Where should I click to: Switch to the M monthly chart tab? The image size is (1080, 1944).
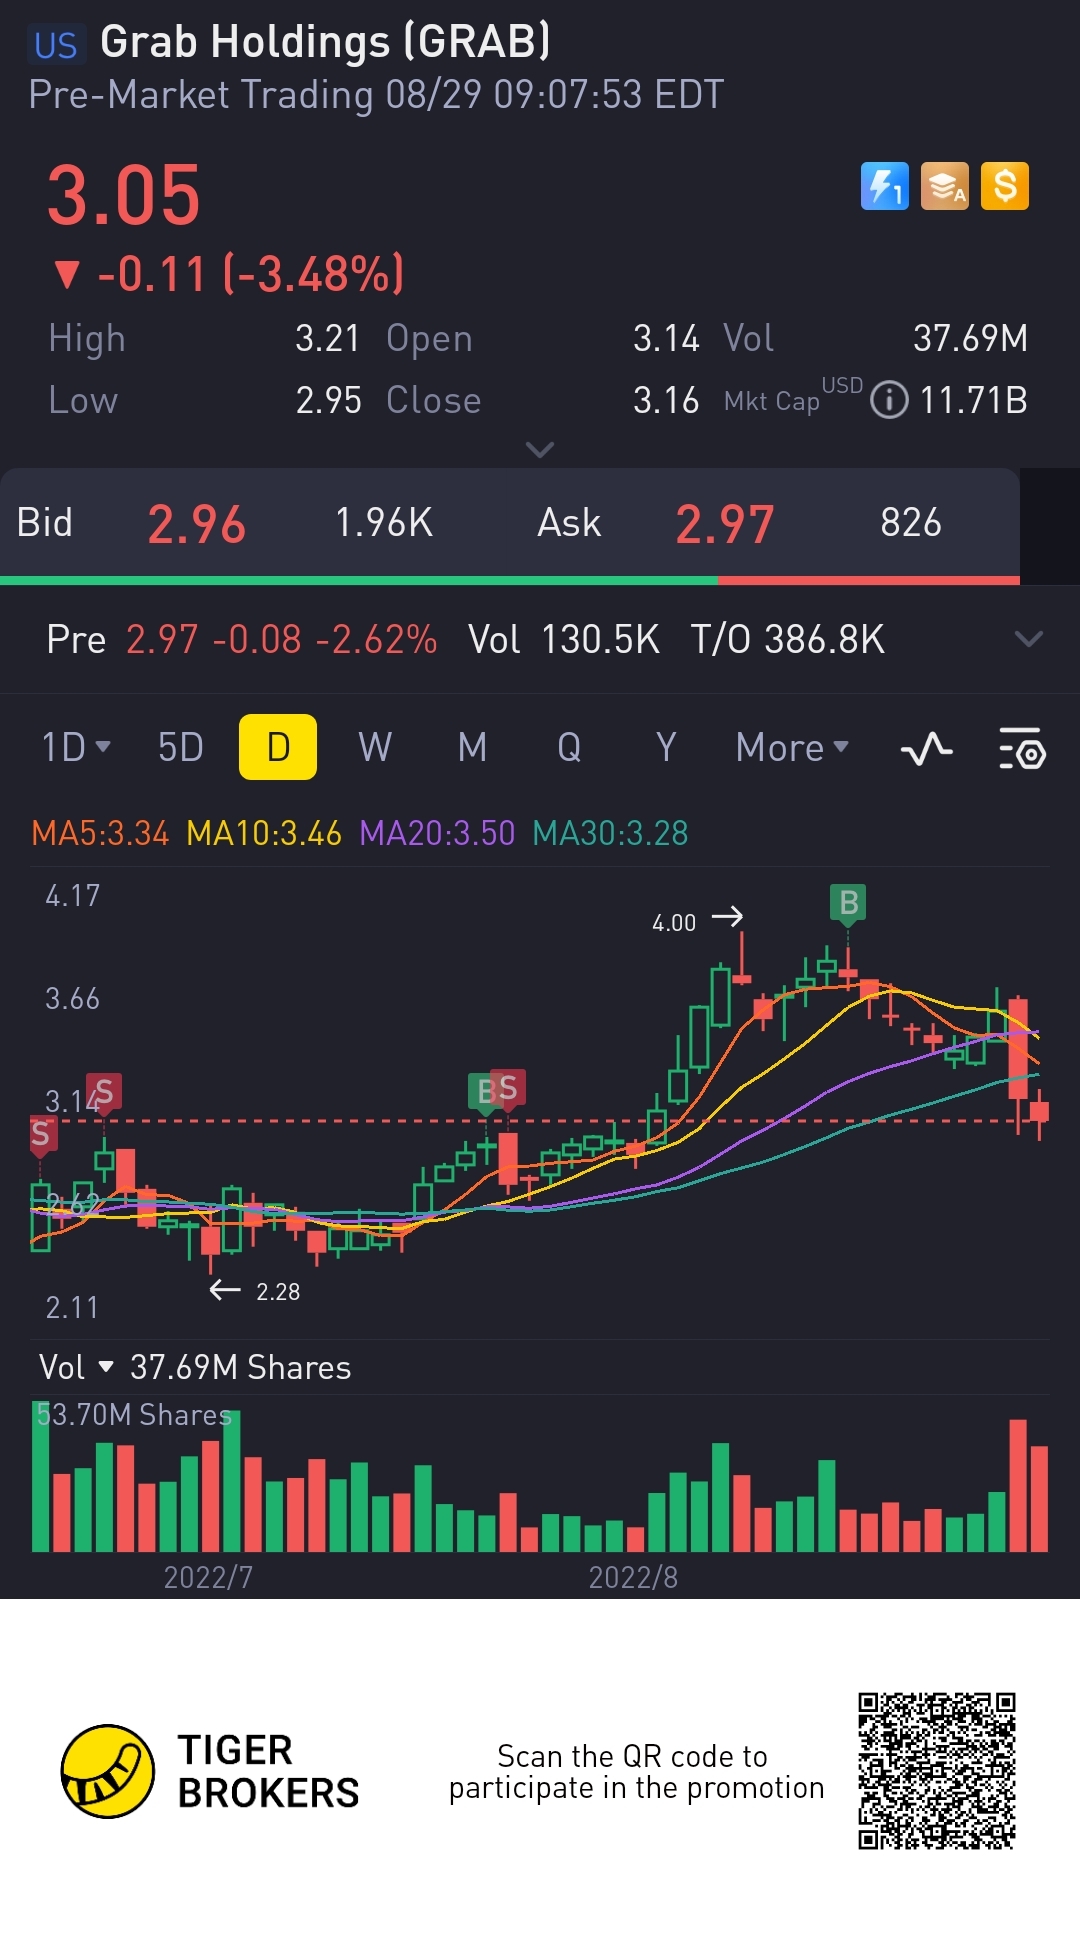[x=472, y=747]
